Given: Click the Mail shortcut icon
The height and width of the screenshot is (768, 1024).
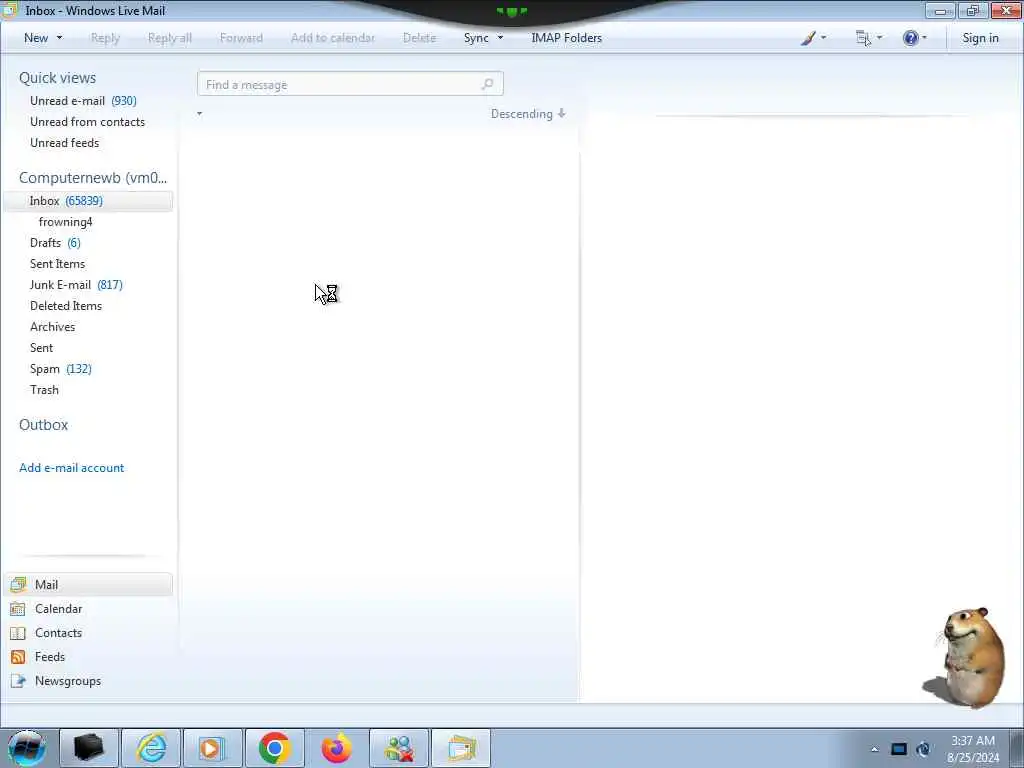Looking at the screenshot, I should pyautogui.click(x=18, y=584).
